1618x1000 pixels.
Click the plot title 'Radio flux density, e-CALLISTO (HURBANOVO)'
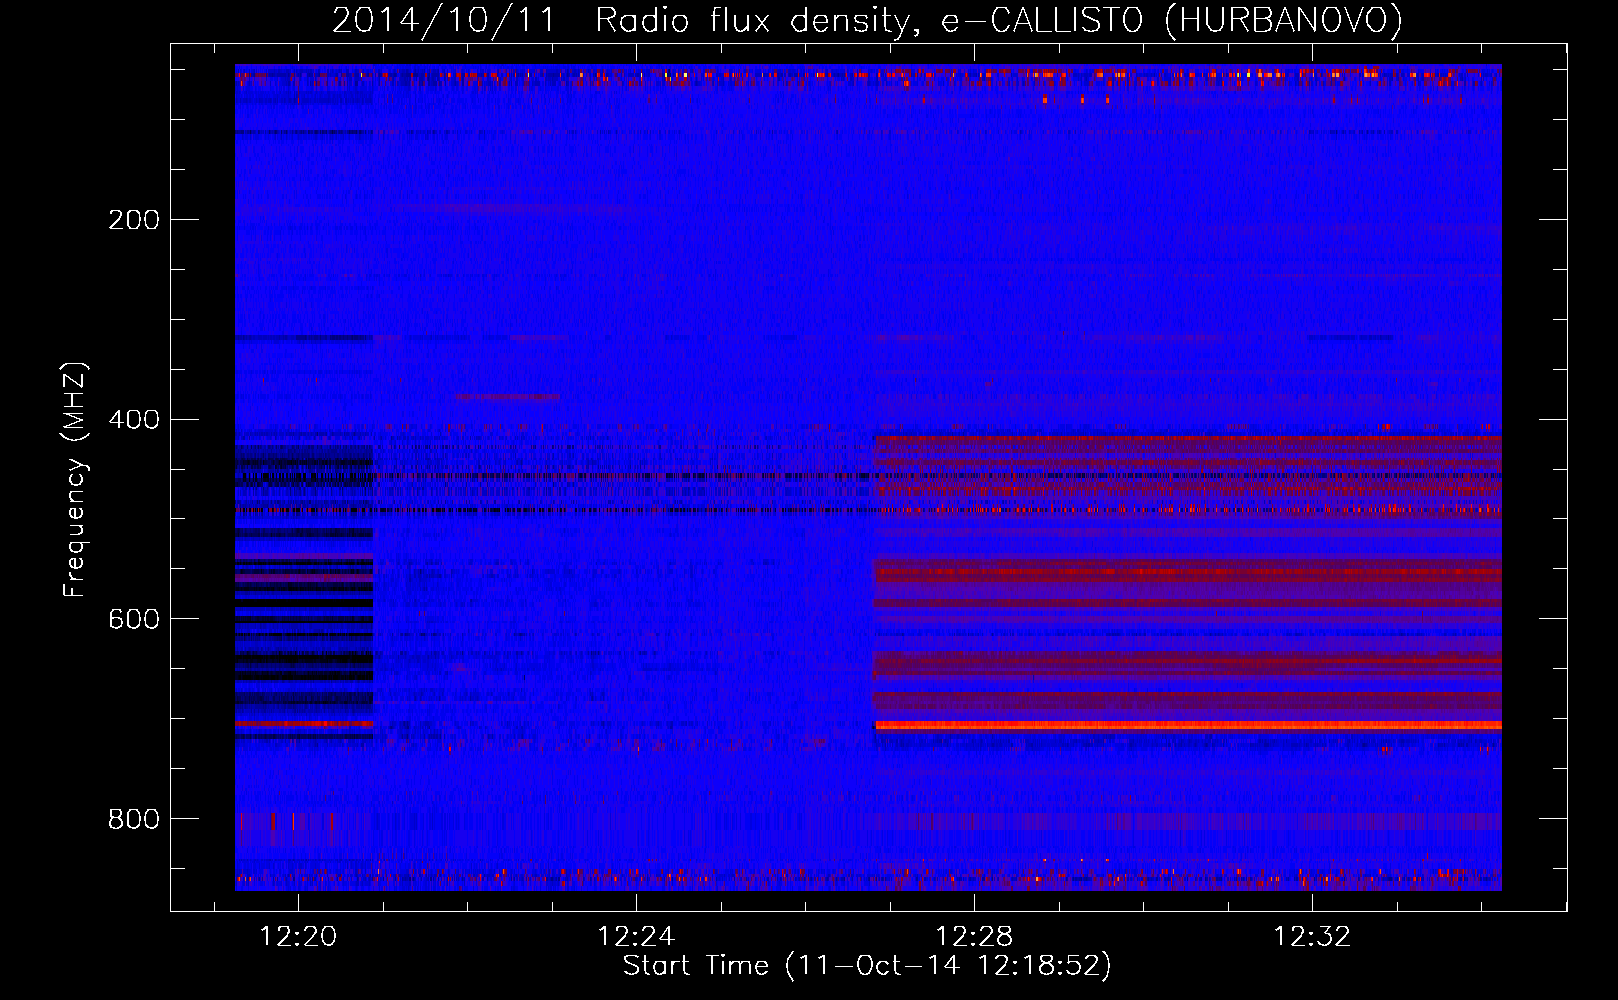point(998,20)
